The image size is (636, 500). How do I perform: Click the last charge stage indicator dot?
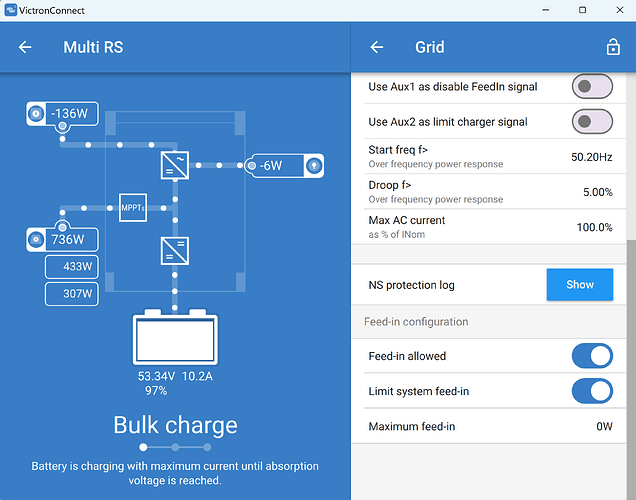coord(207,447)
